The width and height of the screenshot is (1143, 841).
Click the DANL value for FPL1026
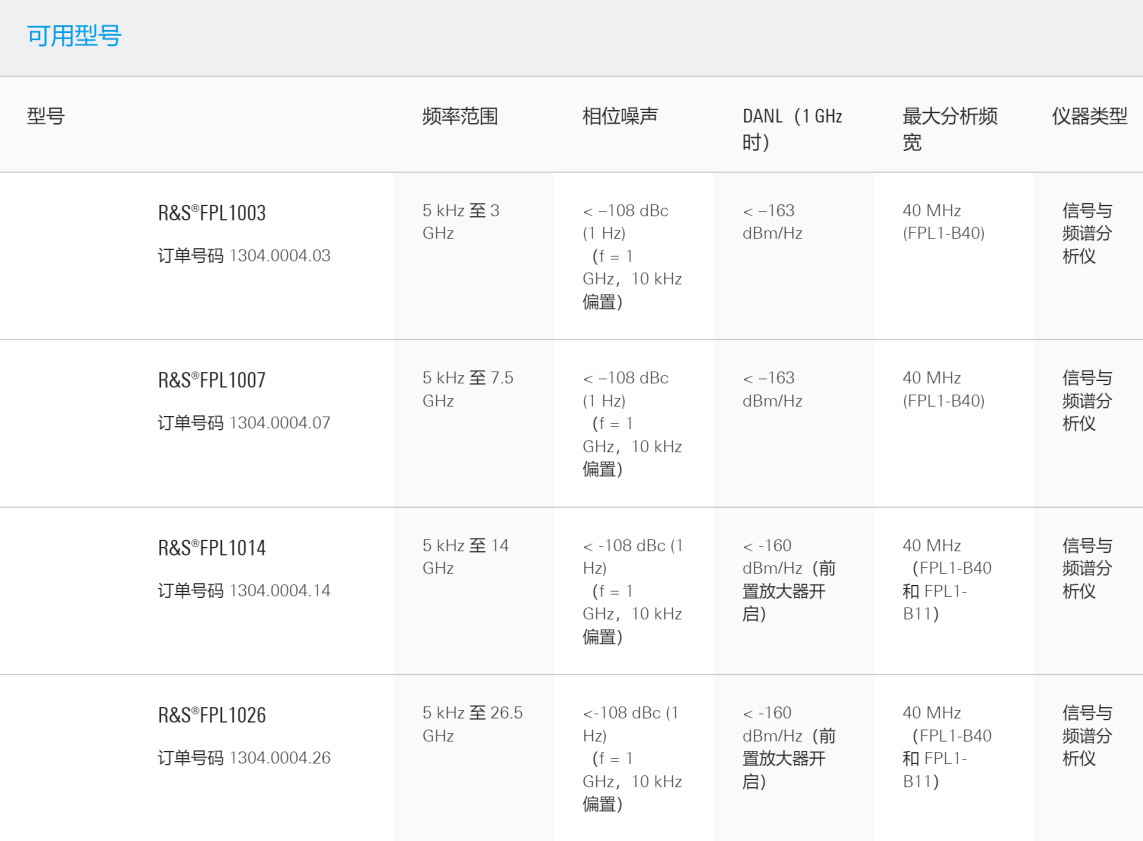pos(789,747)
